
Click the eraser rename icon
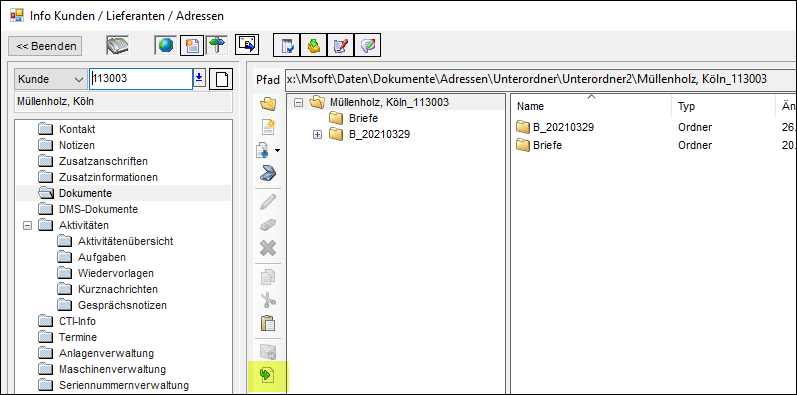click(268, 225)
